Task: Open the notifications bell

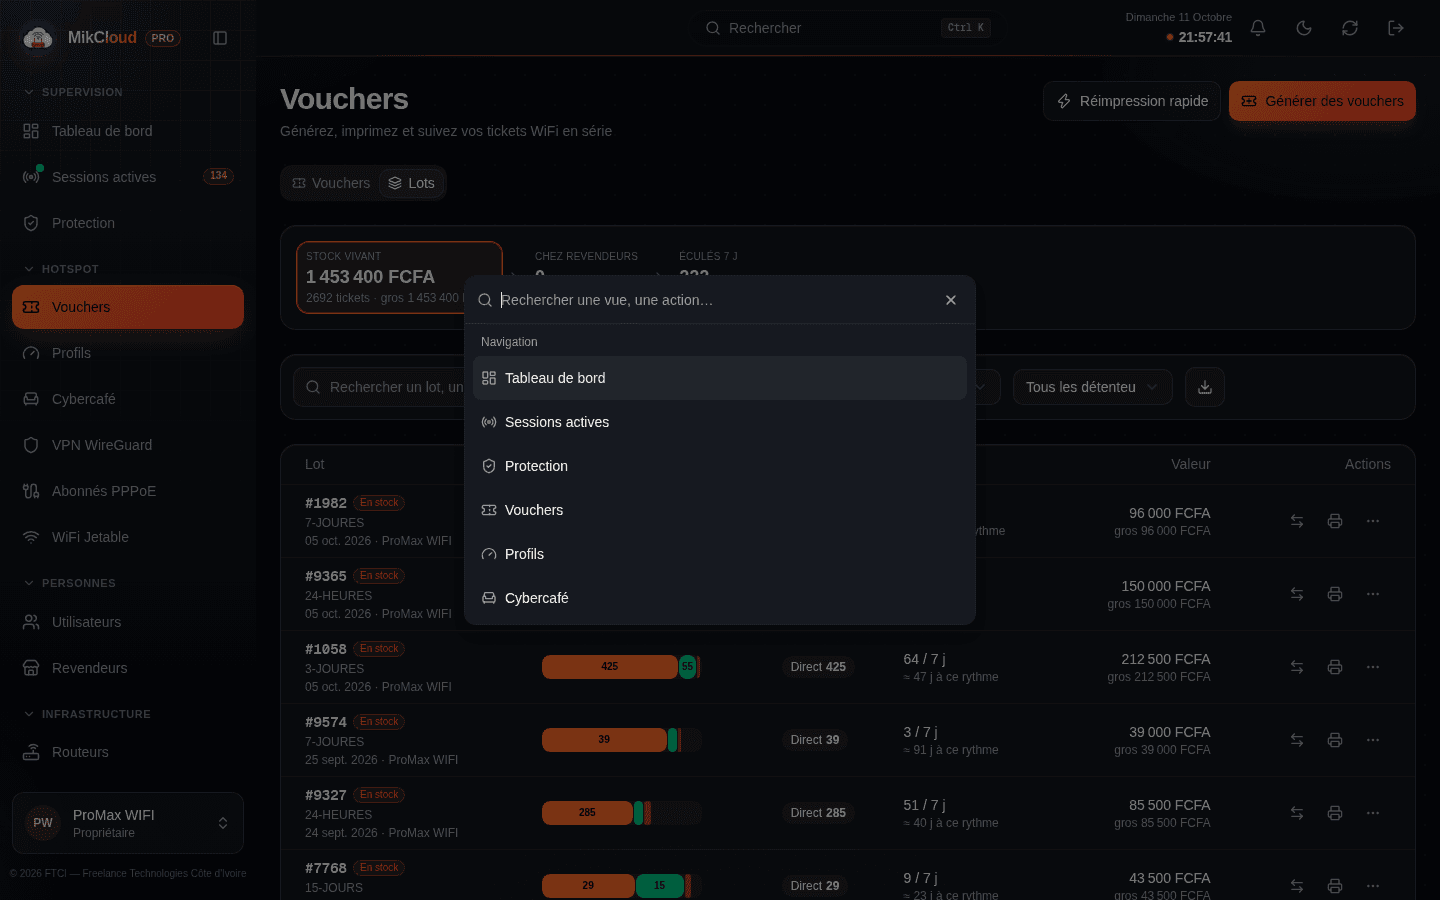Action: pyautogui.click(x=1258, y=28)
